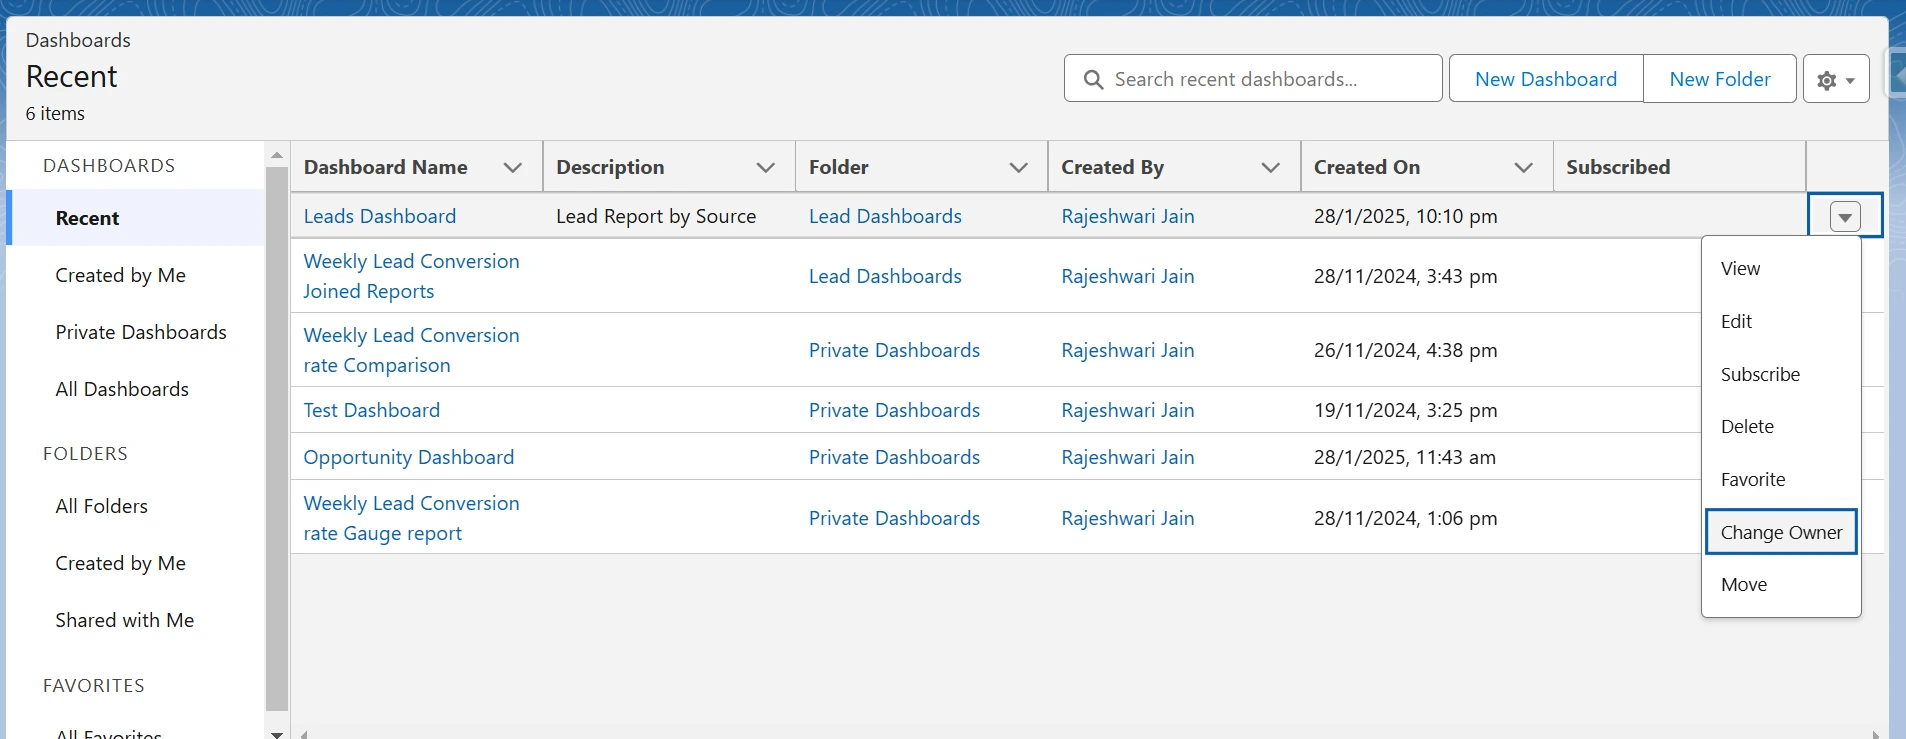Open the gear settings dropdown
Image resolution: width=1906 pixels, height=739 pixels.
click(1836, 79)
